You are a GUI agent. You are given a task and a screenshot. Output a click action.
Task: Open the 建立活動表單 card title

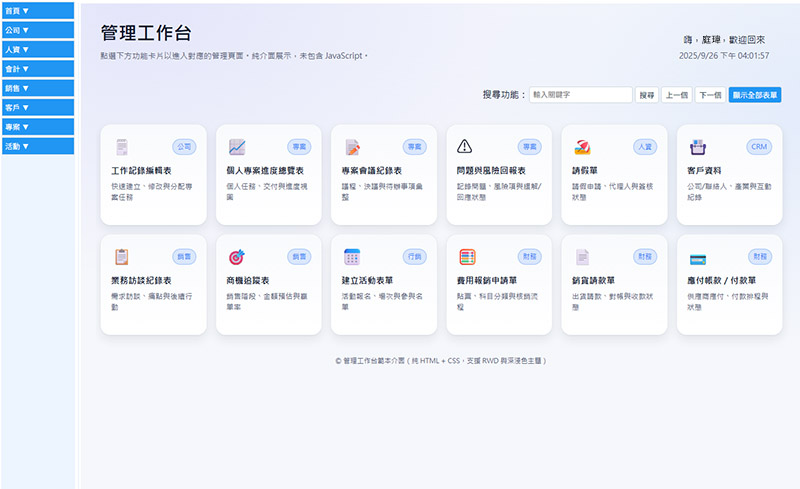coord(367,280)
